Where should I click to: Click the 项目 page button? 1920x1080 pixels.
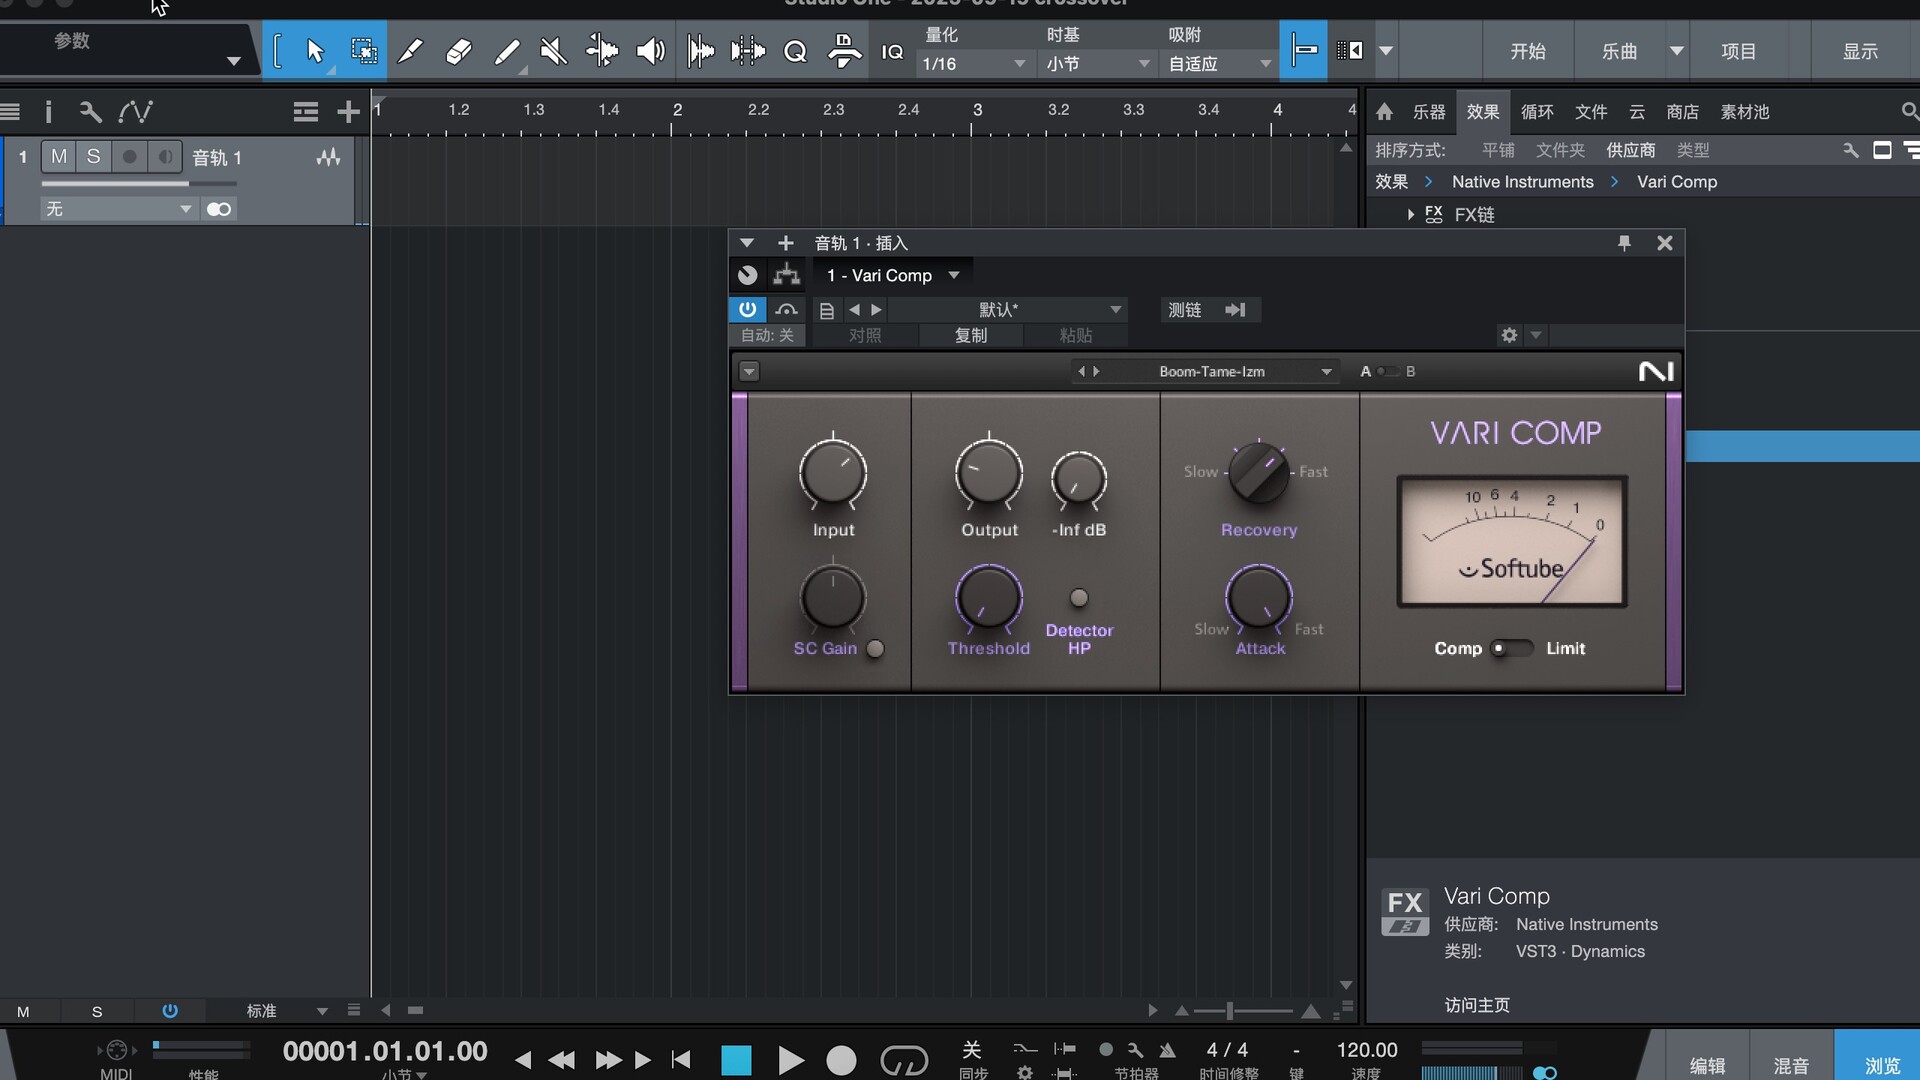point(1738,51)
